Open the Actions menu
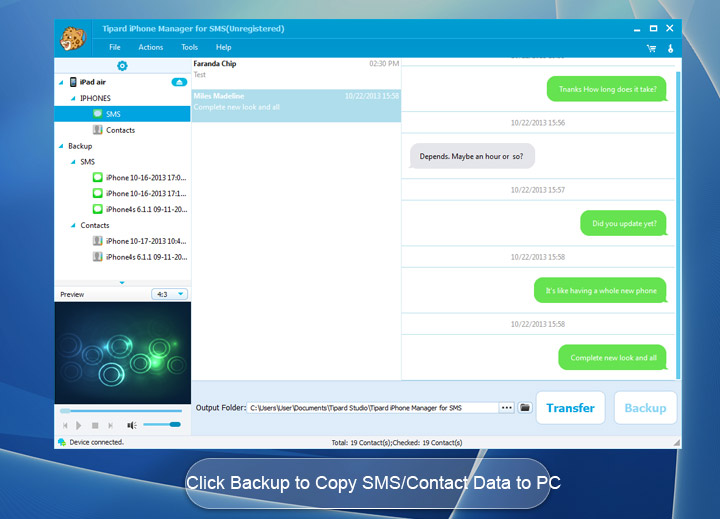720x519 pixels. tap(151, 47)
